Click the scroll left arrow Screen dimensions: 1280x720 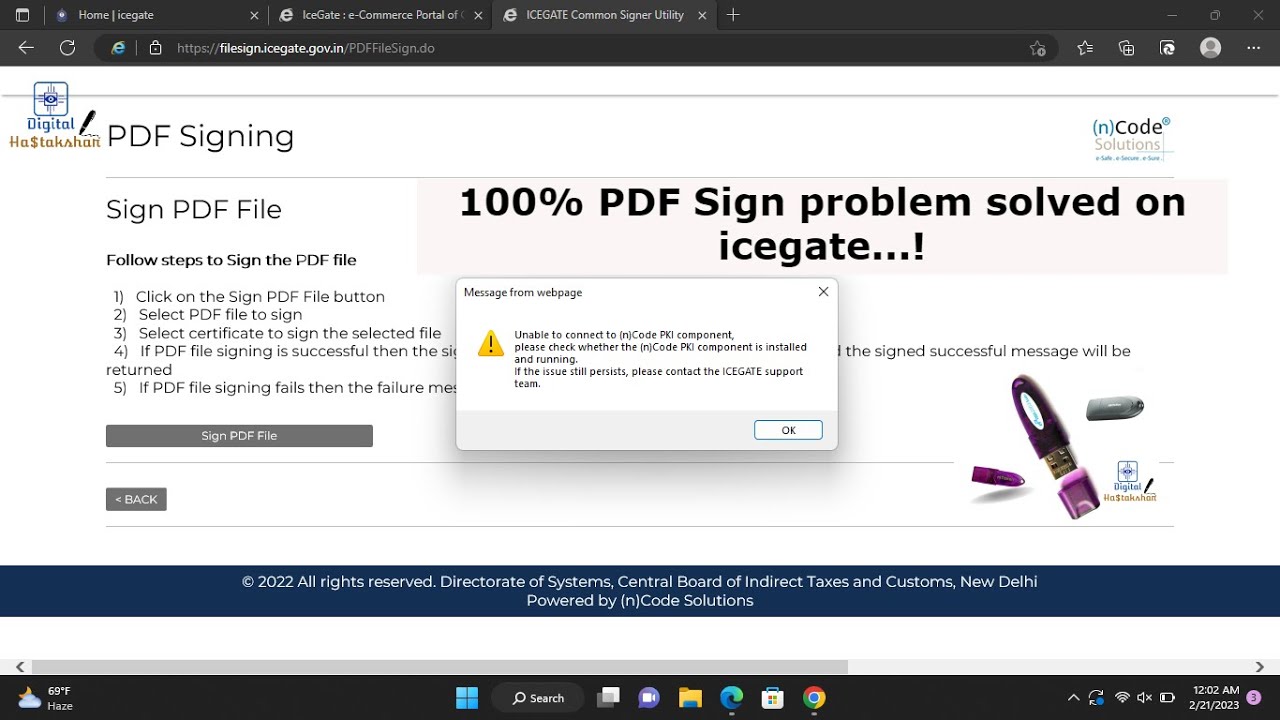pyautogui.click(x=19, y=667)
